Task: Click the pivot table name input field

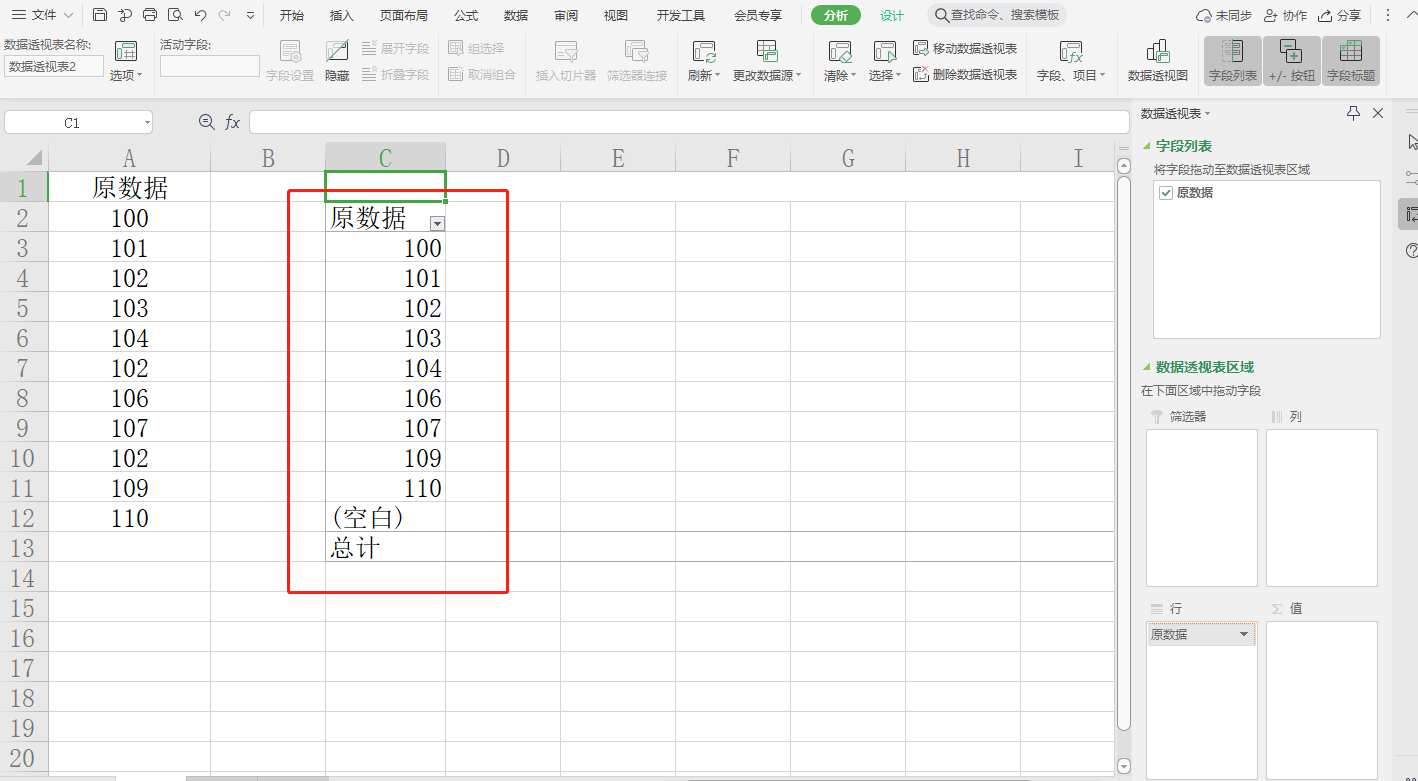Action: [x=54, y=66]
